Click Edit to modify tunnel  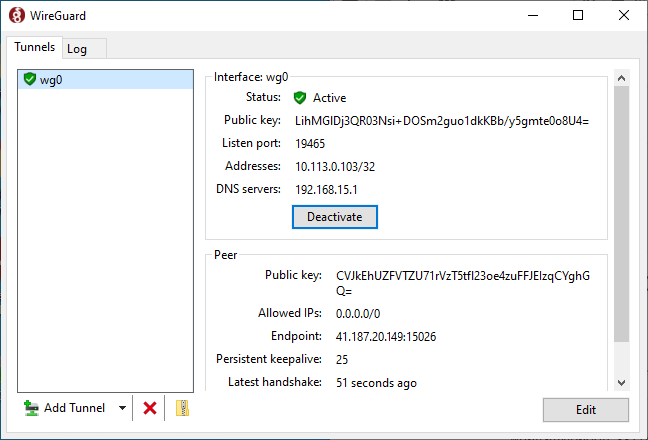[x=586, y=410]
